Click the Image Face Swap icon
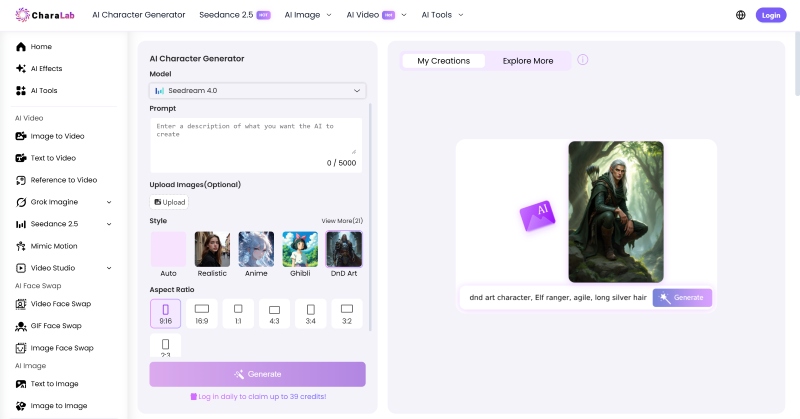 click(x=21, y=348)
